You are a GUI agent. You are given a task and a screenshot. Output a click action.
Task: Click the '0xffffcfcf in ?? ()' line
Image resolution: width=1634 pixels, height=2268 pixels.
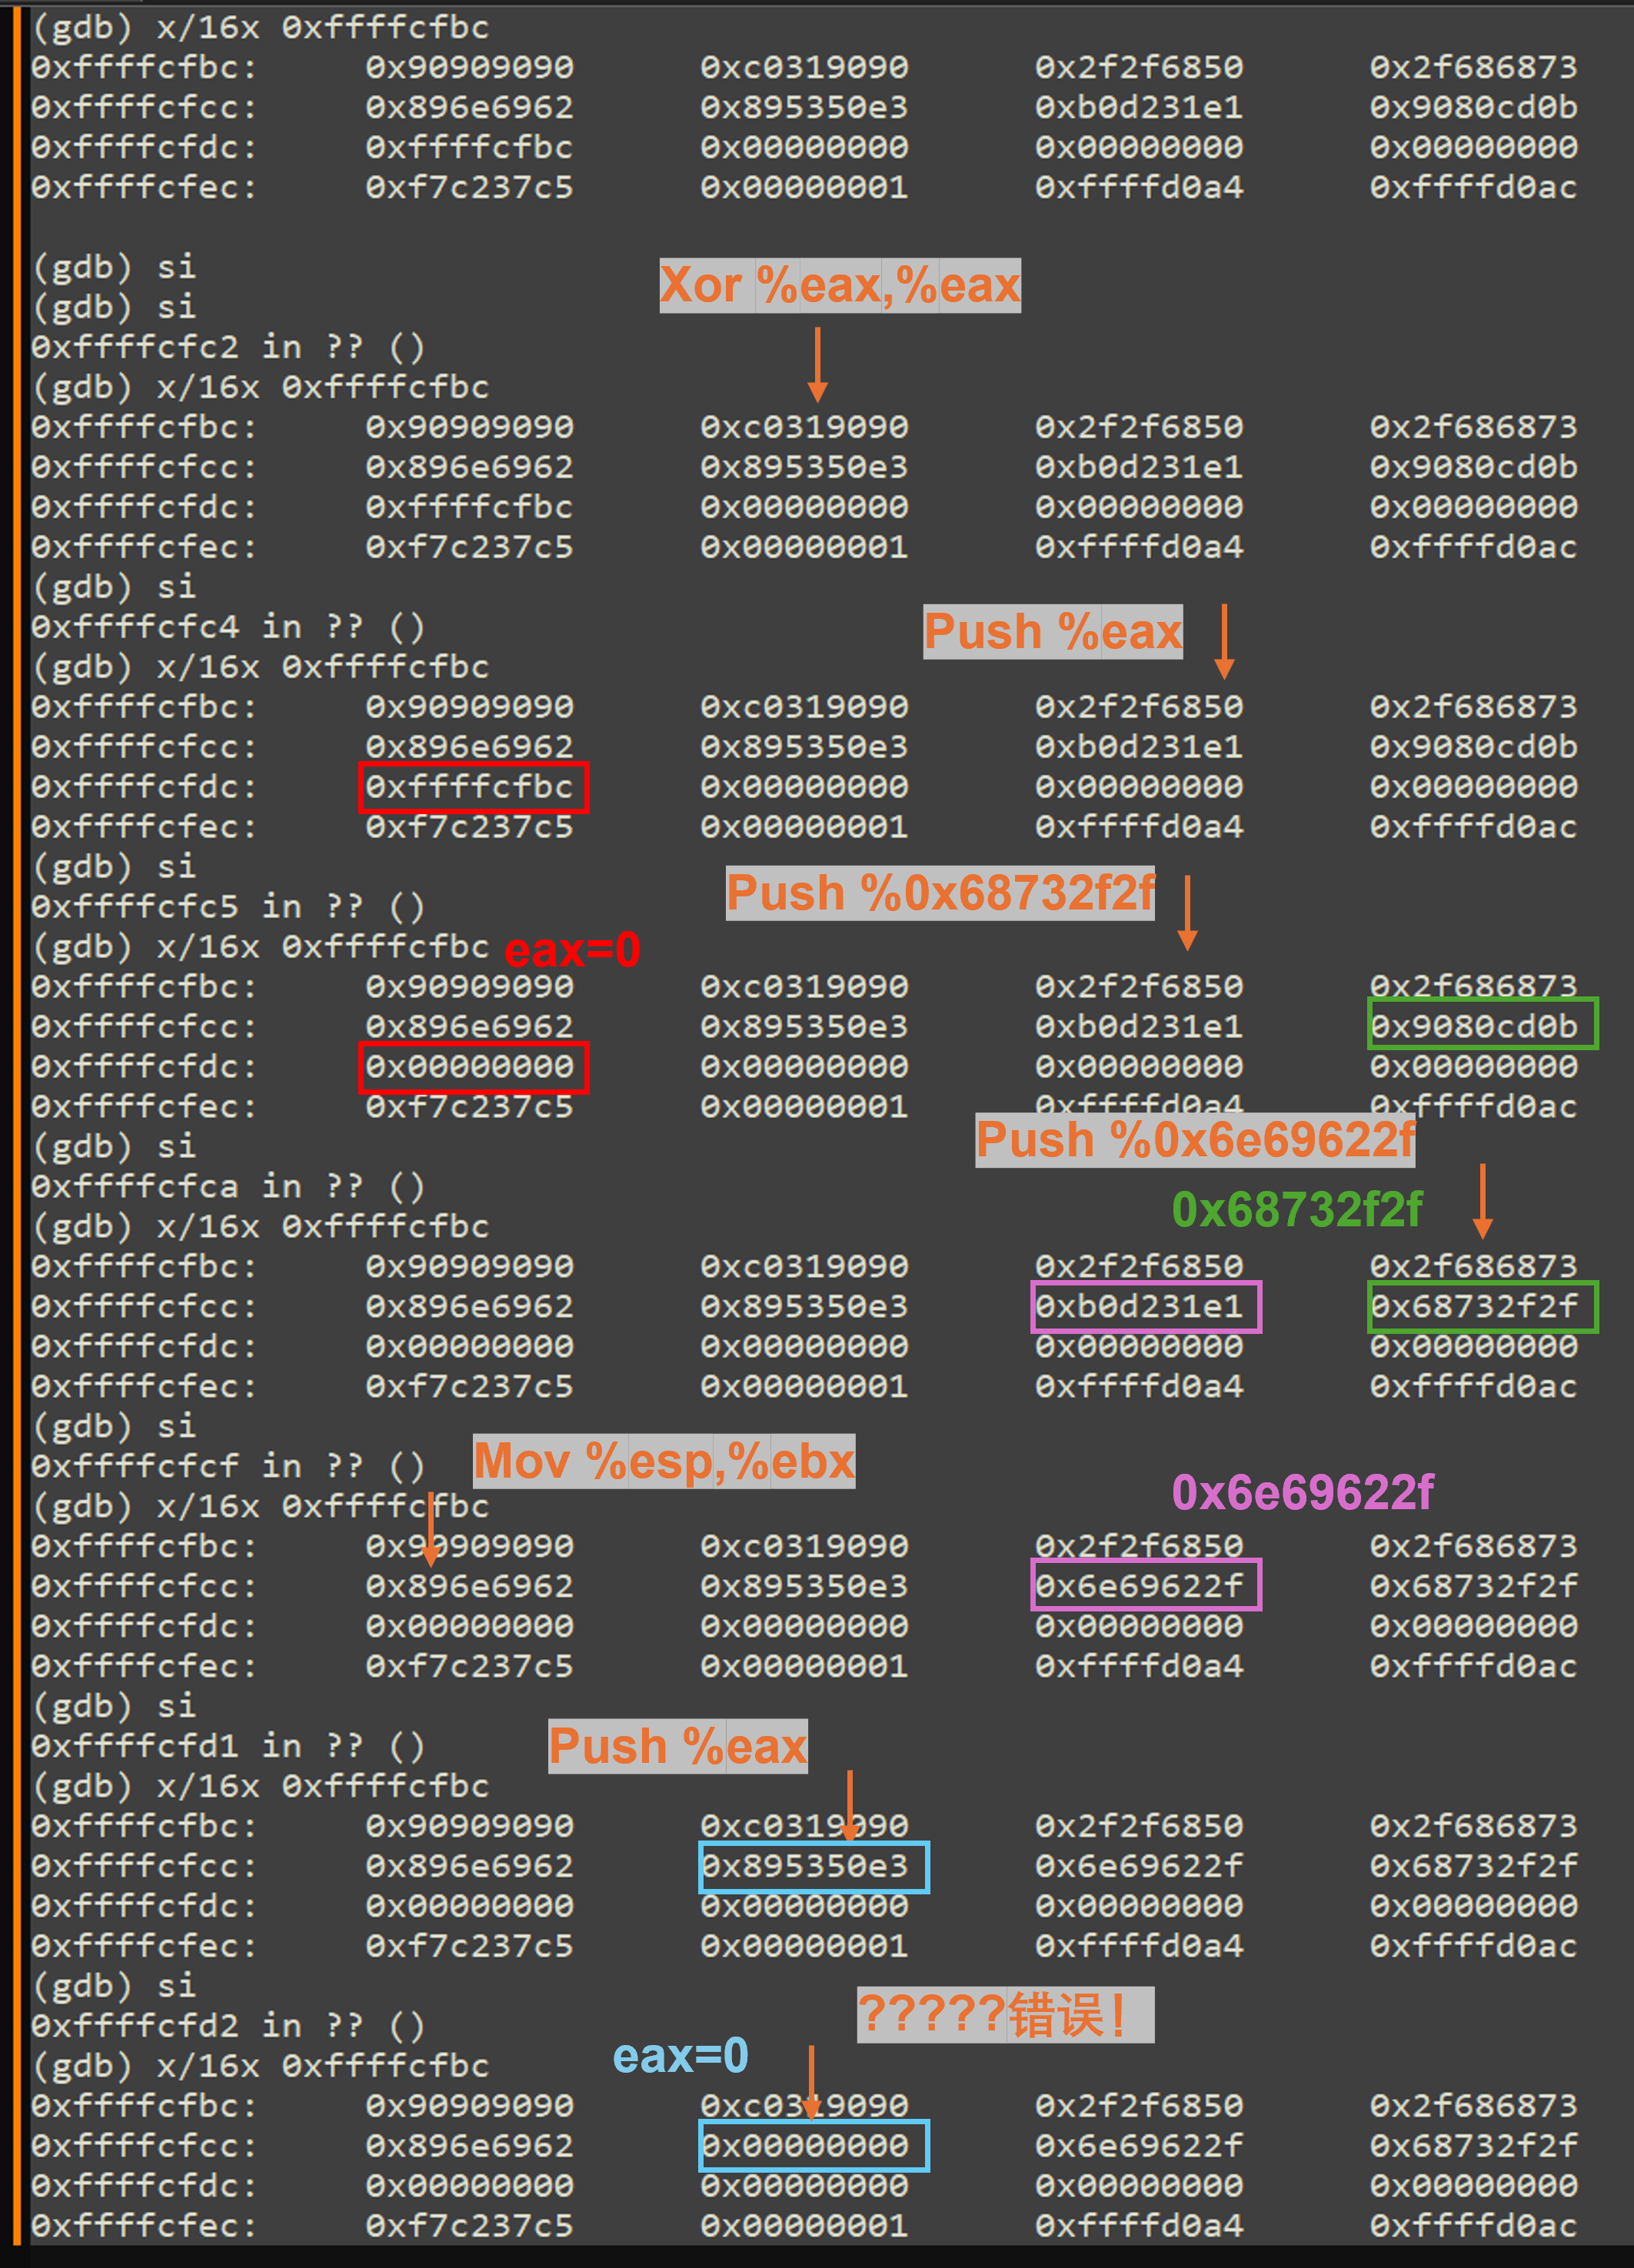tap(228, 1466)
